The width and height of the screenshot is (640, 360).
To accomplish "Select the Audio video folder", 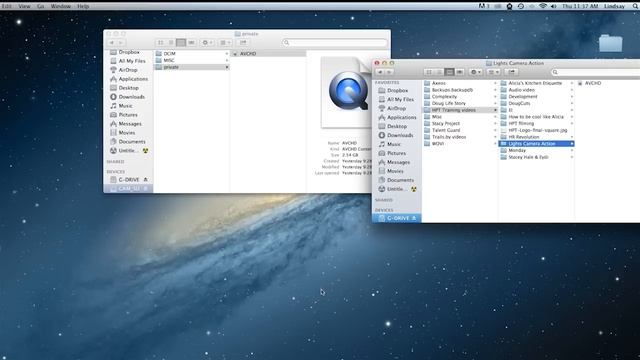I will 536,90.
